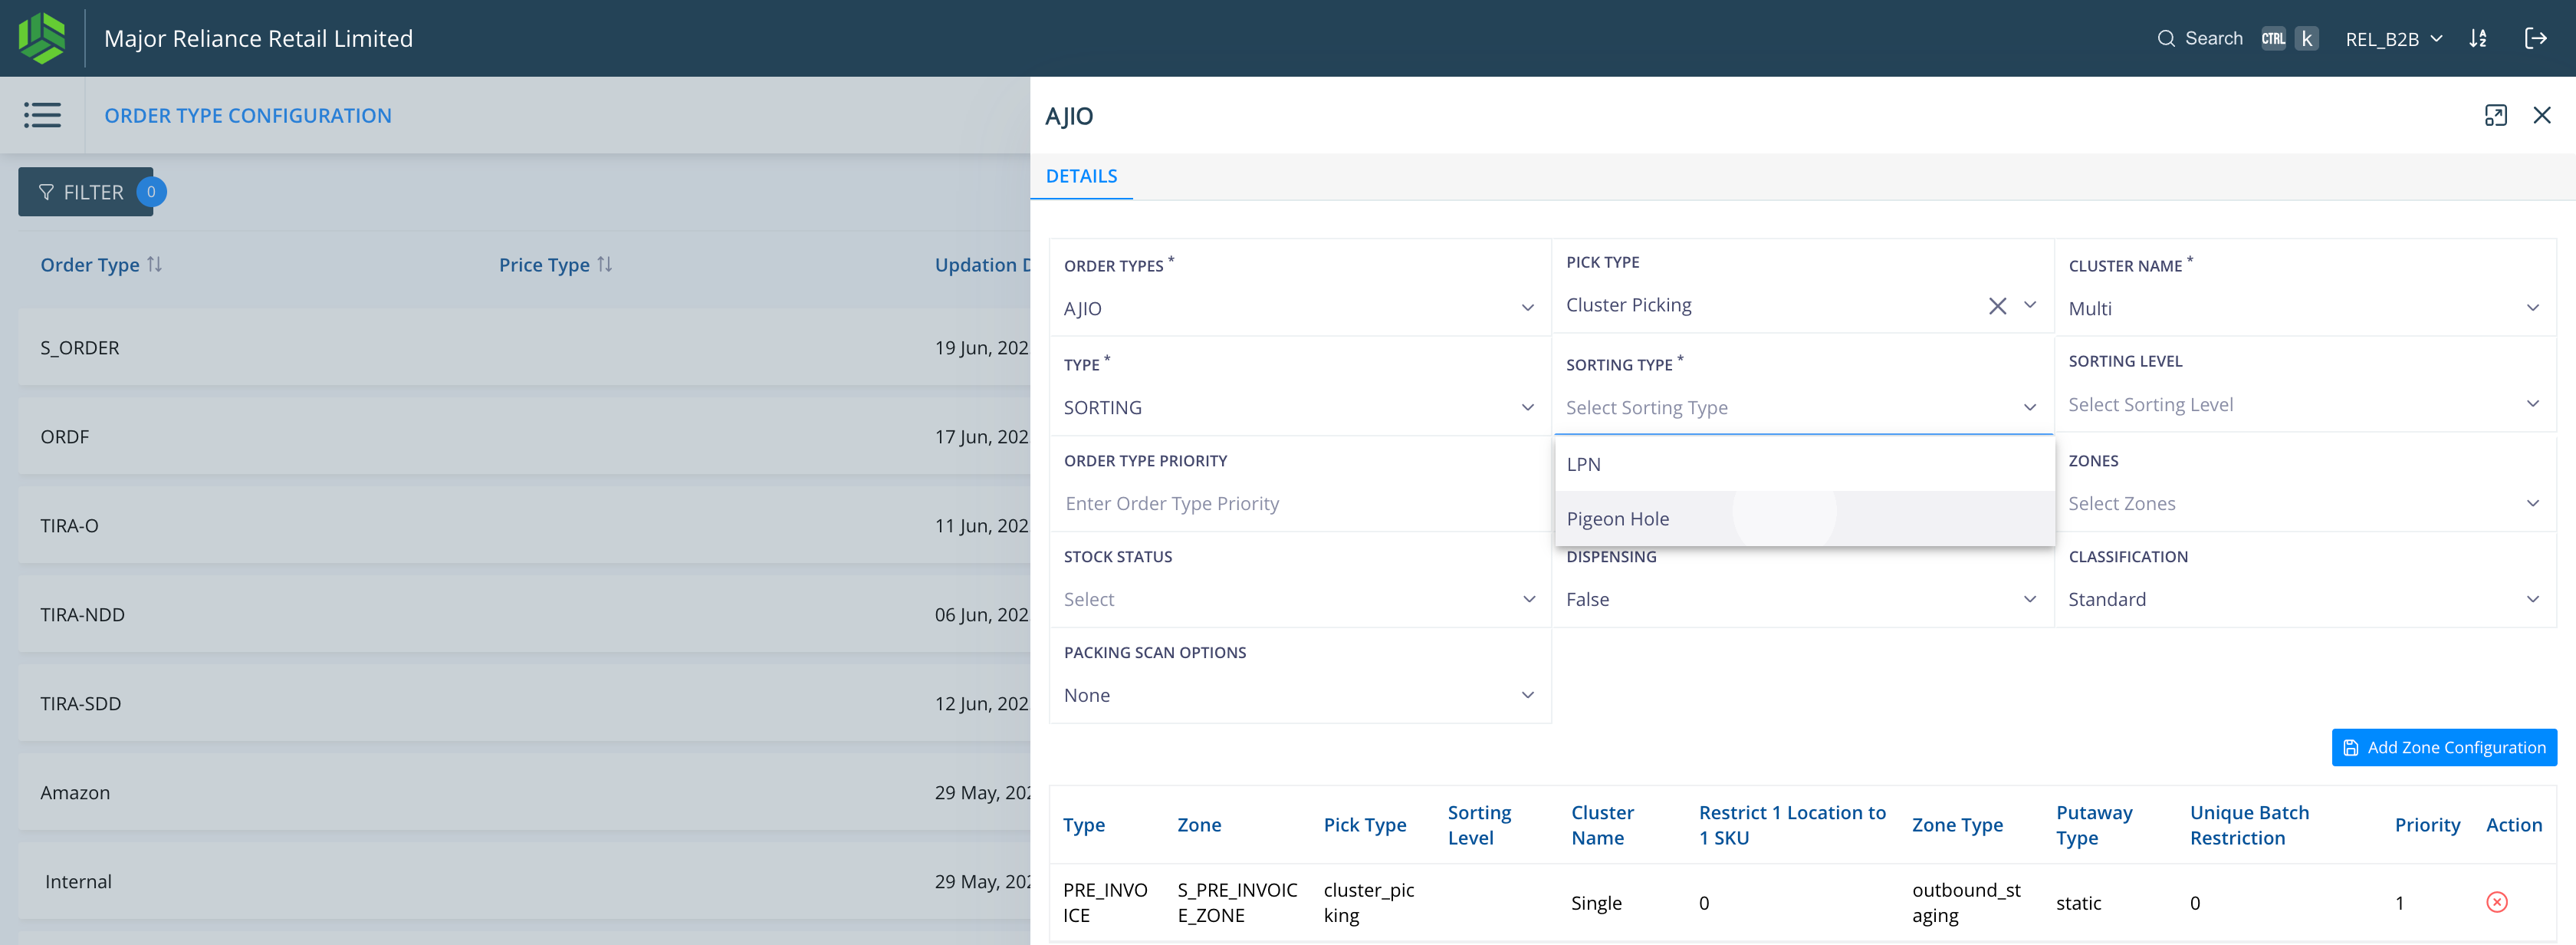Screen dimensions: 2576x945
Task: Close the AJIO details panel
Action: point(2542,115)
